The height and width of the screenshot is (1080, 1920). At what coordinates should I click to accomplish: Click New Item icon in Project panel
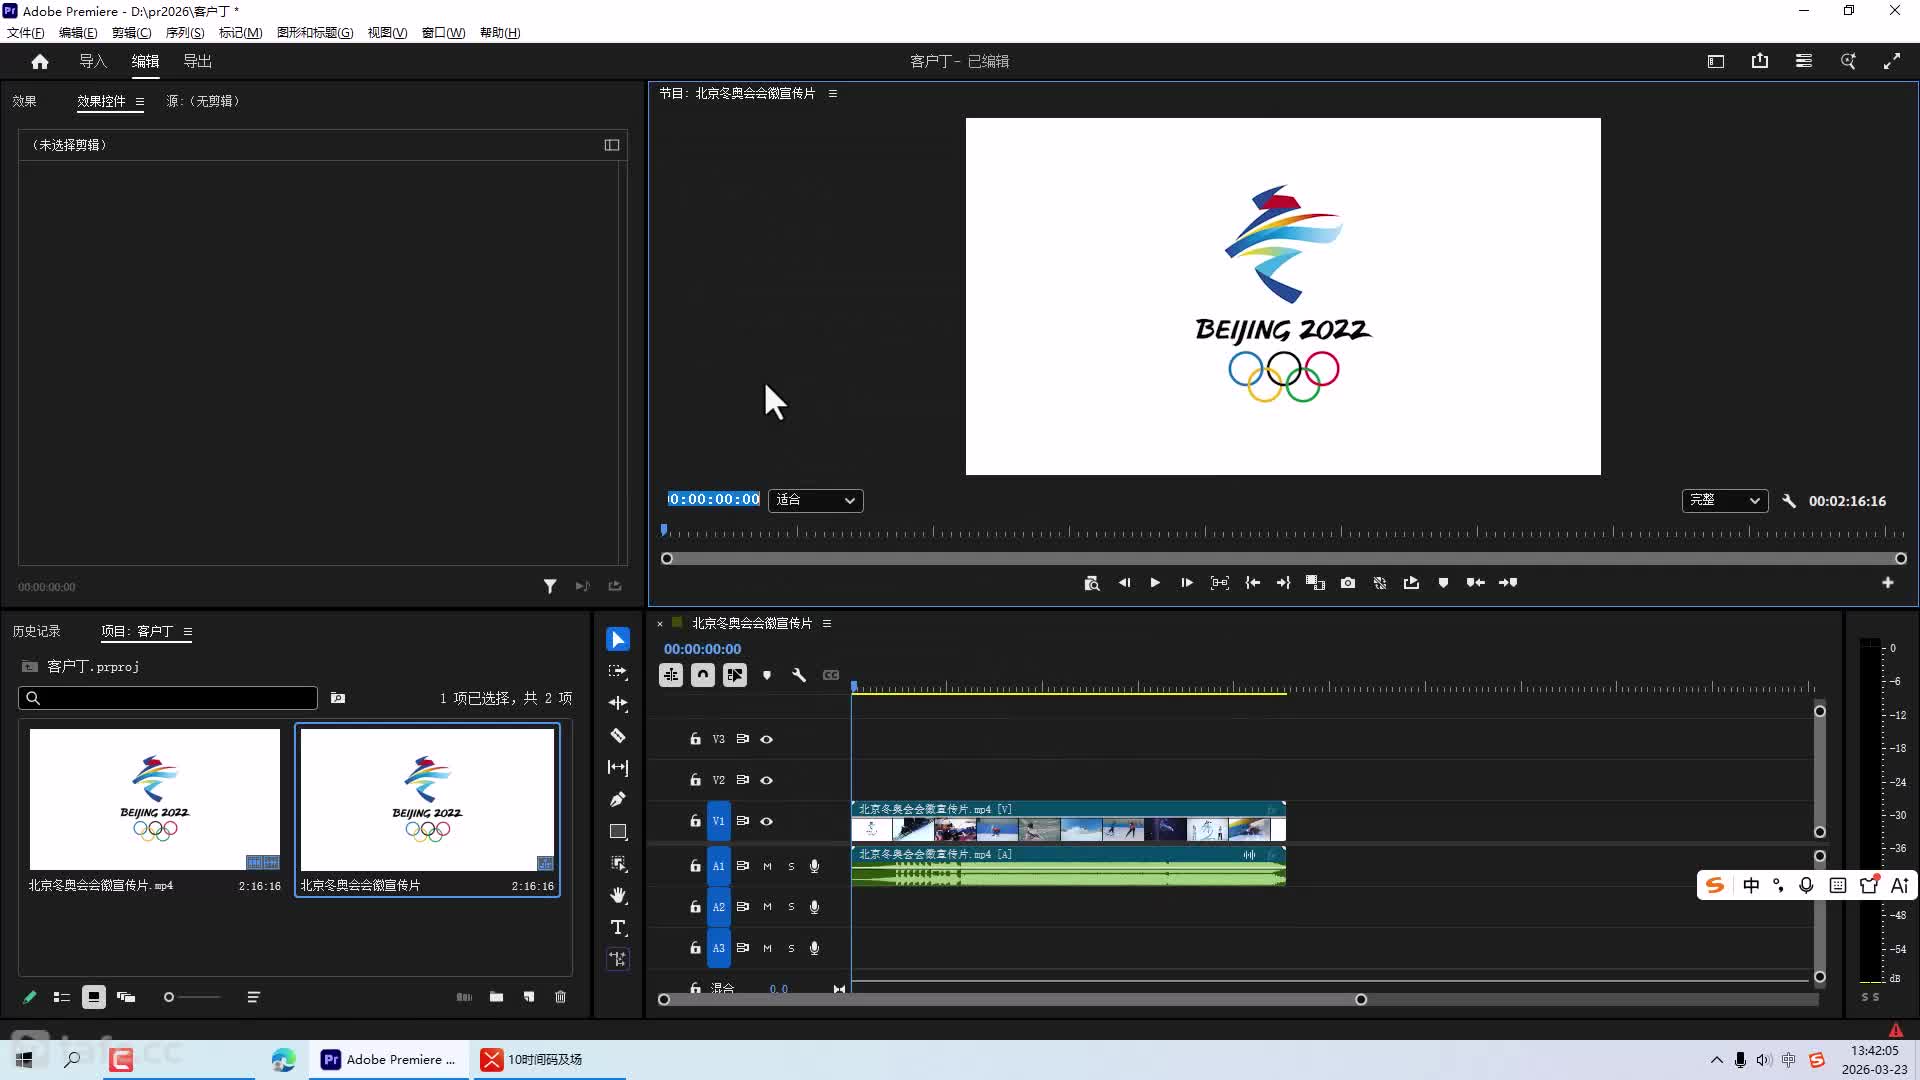coord(529,997)
